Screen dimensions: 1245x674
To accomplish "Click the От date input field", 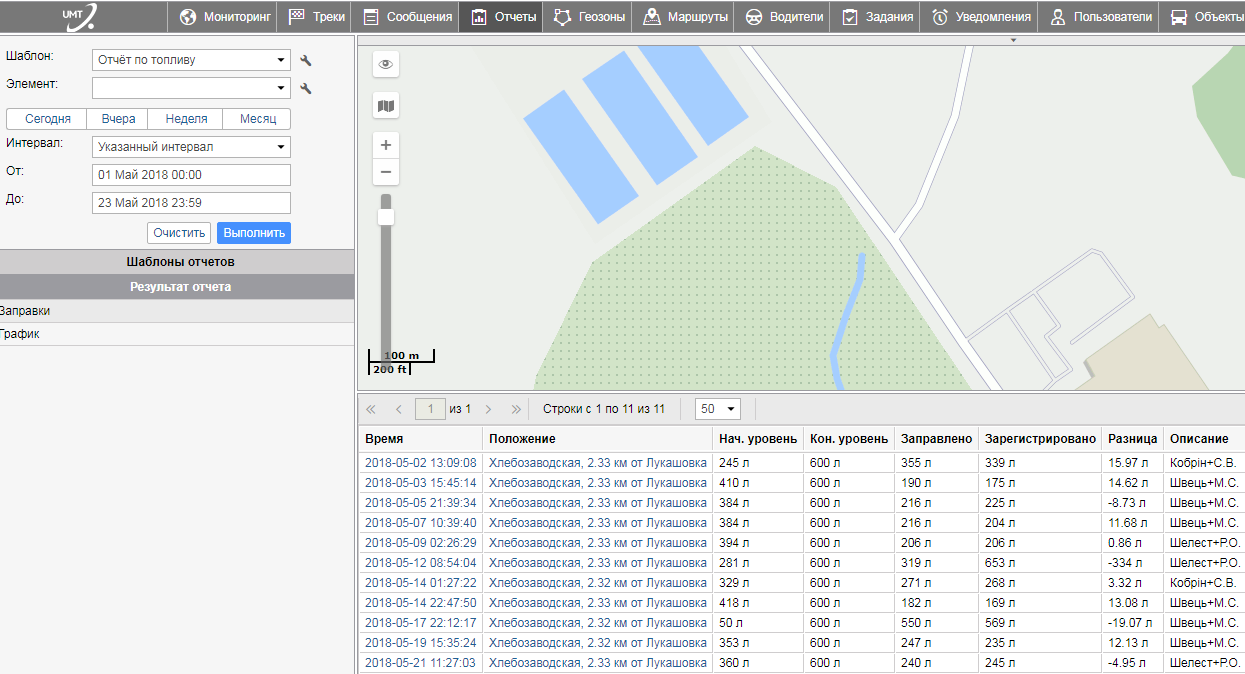I will pyautogui.click(x=191, y=175).
